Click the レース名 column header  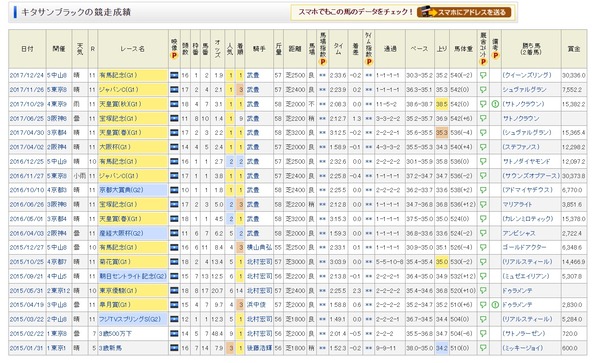(x=132, y=49)
